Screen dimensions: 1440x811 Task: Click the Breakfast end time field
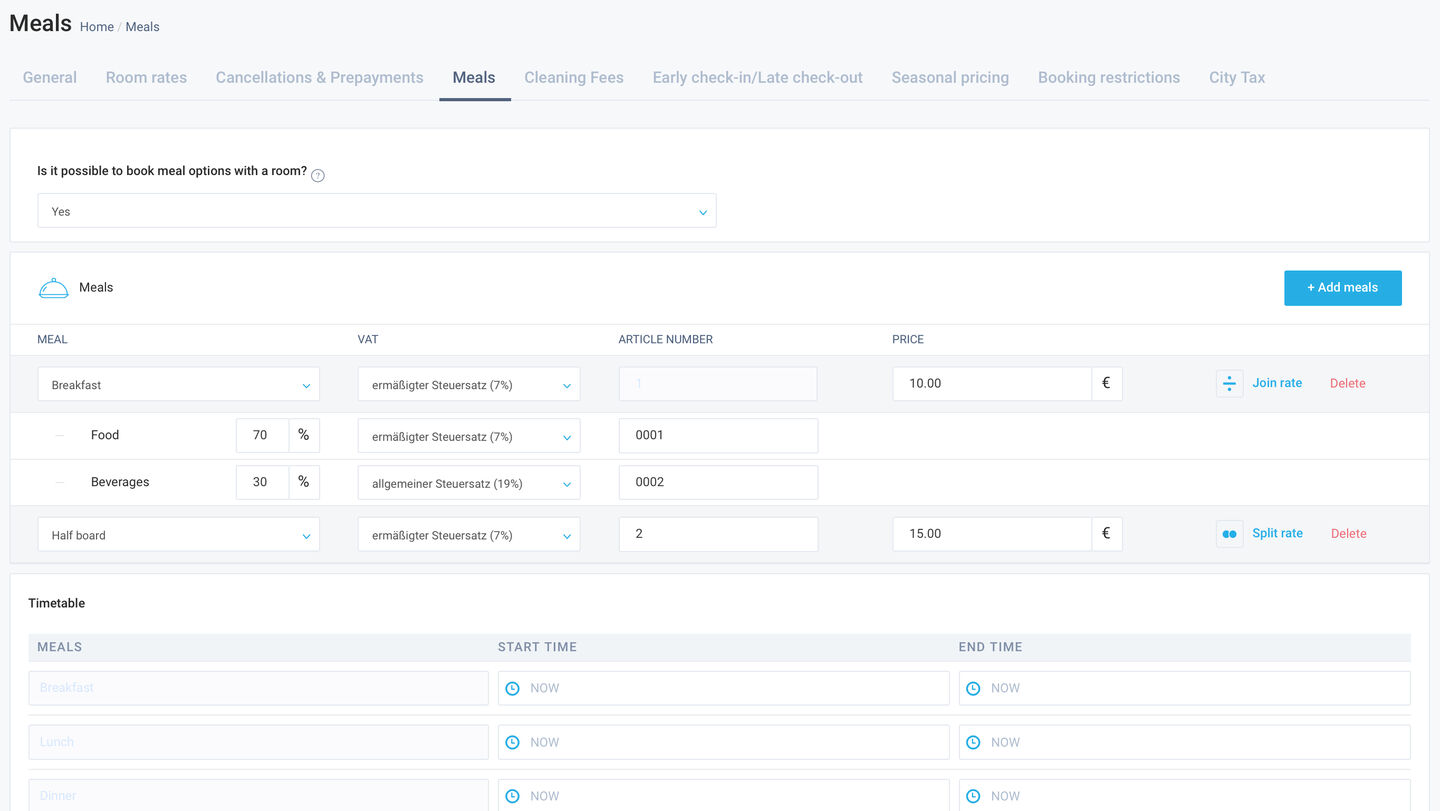point(1185,688)
